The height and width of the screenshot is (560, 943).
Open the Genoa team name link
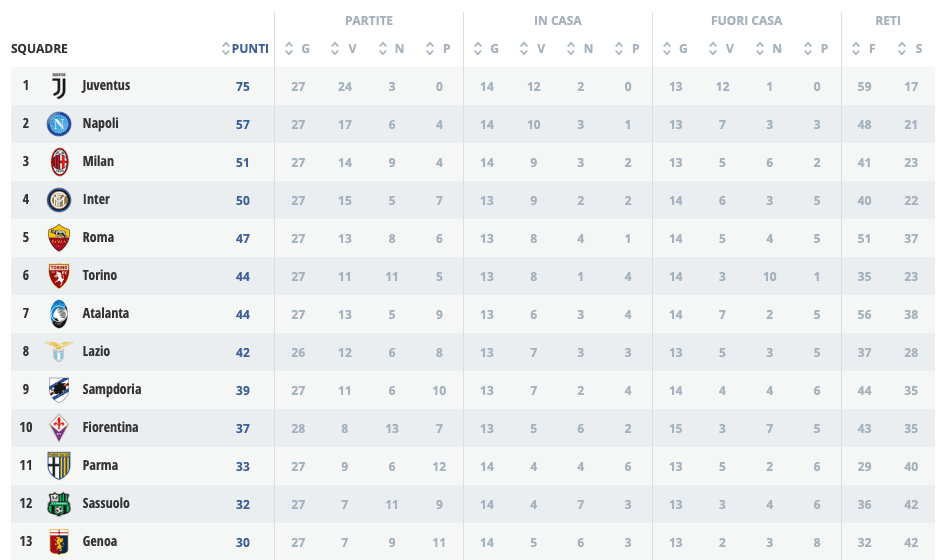click(100, 542)
